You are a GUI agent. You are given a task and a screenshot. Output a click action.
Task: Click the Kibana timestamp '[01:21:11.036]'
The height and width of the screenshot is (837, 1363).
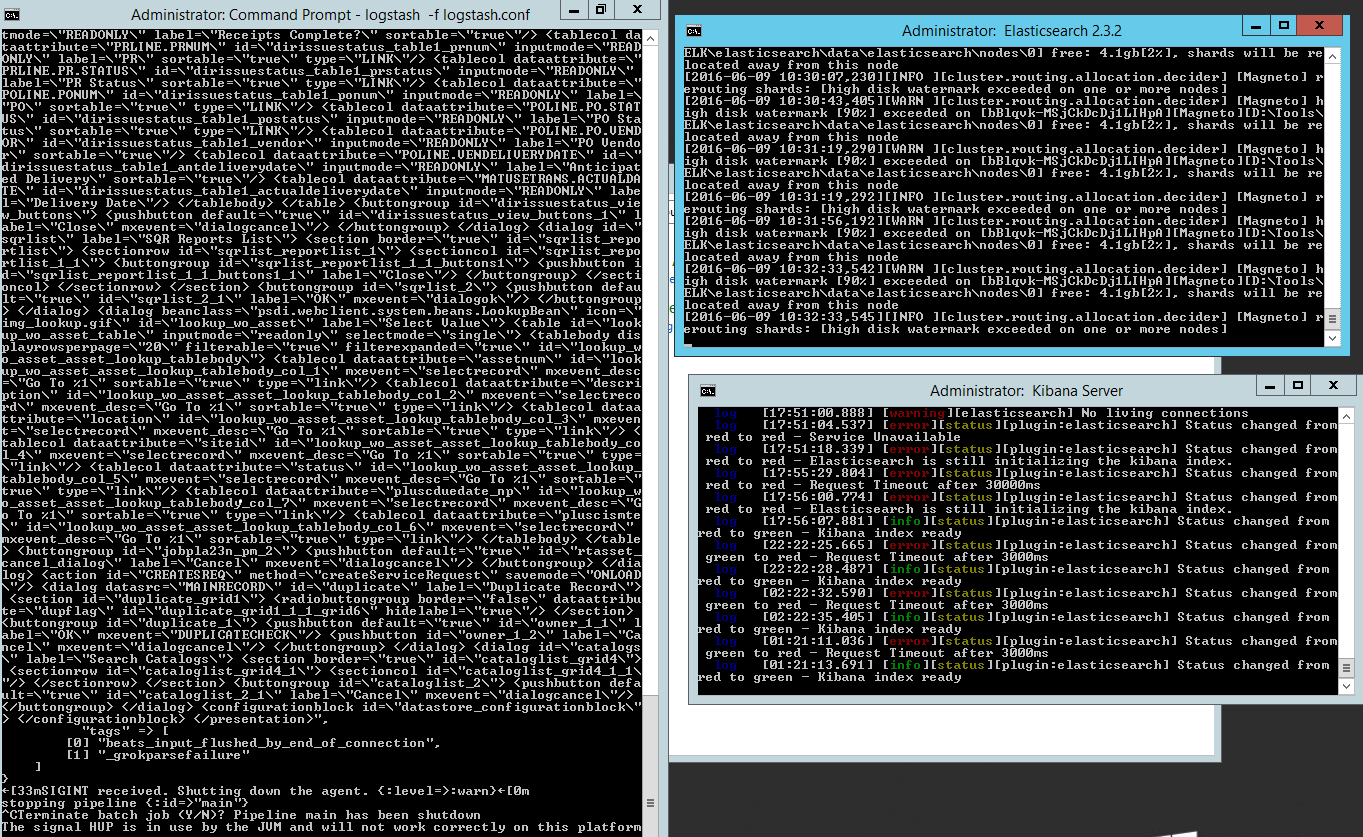tap(818, 641)
